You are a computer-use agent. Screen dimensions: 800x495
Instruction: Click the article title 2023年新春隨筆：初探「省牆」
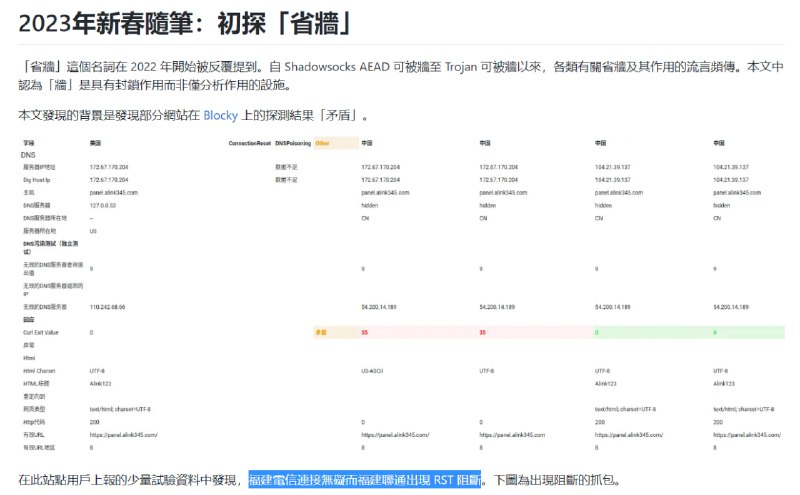[x=185, y=23]
